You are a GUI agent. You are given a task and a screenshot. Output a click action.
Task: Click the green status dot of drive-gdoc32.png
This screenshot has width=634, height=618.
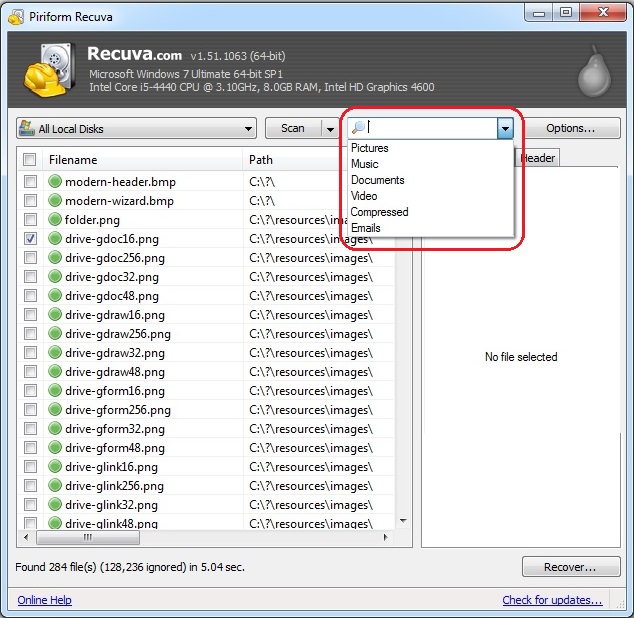pos(55,276)
